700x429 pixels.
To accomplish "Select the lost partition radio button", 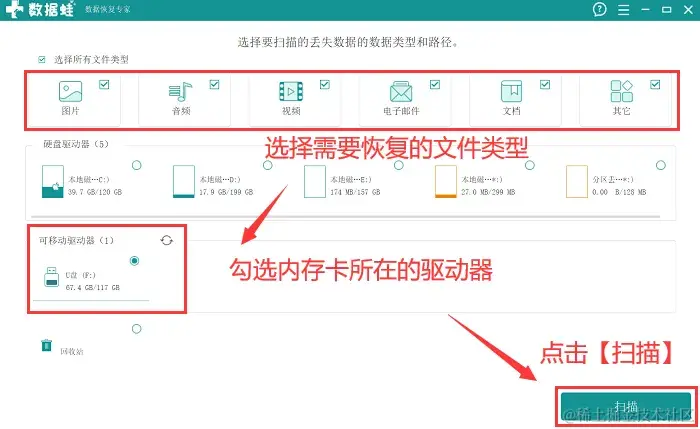I will point(661,165).
